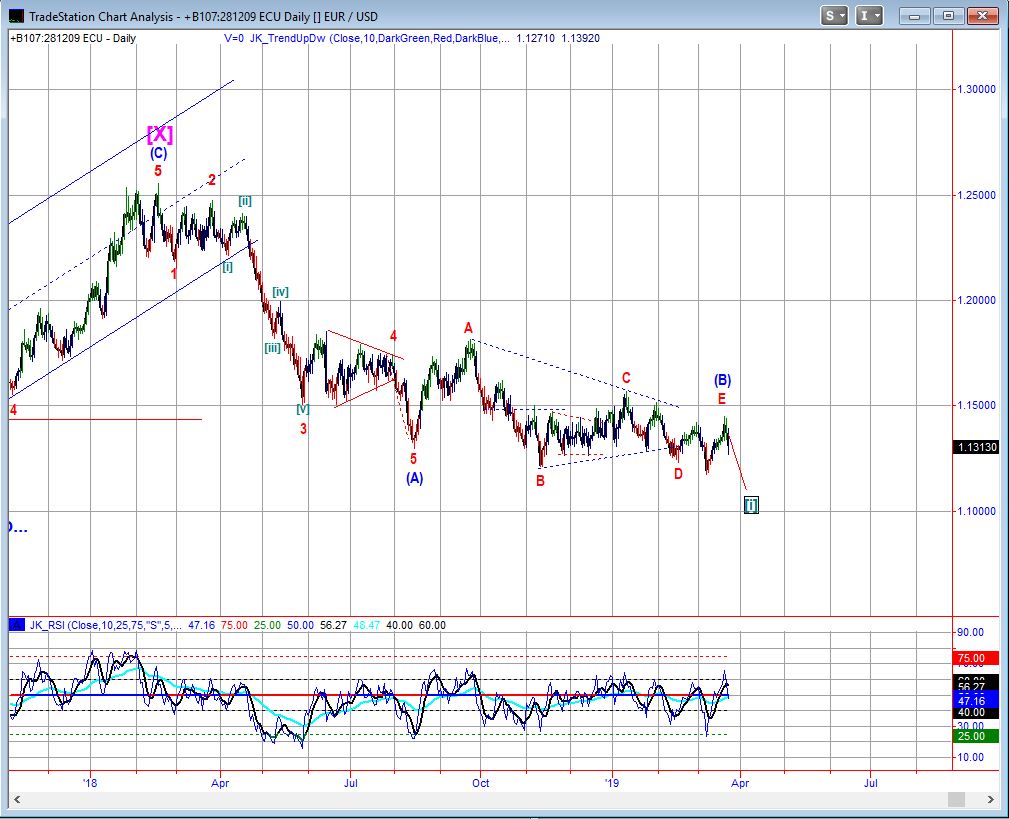
Task: Maximize the TradeStation chart window
Action: click(x=948, y=16)
